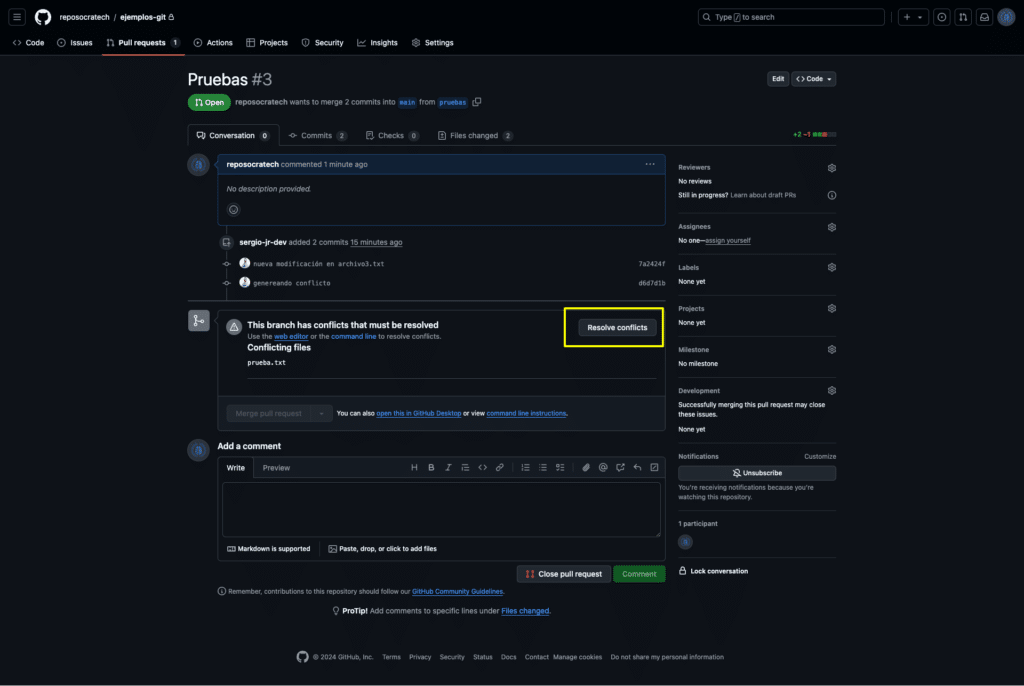Screen dimensions: 1024x686
Task: Insert unordered bullet list in comment
Action: pos(543,468)
